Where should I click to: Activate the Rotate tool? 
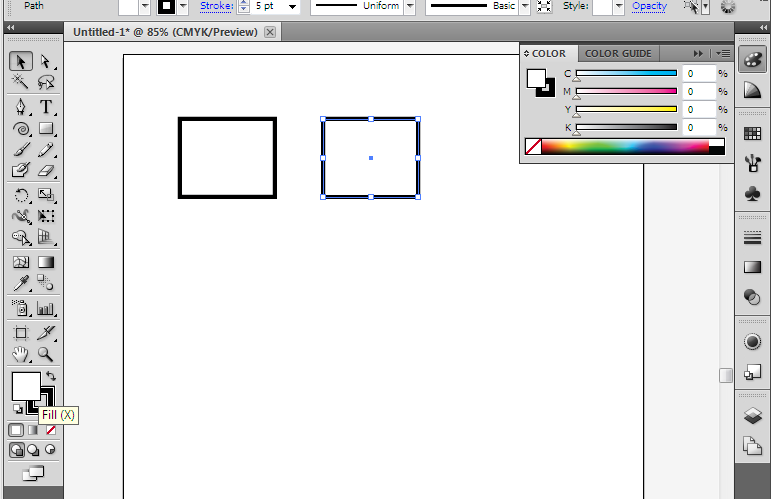21,195
